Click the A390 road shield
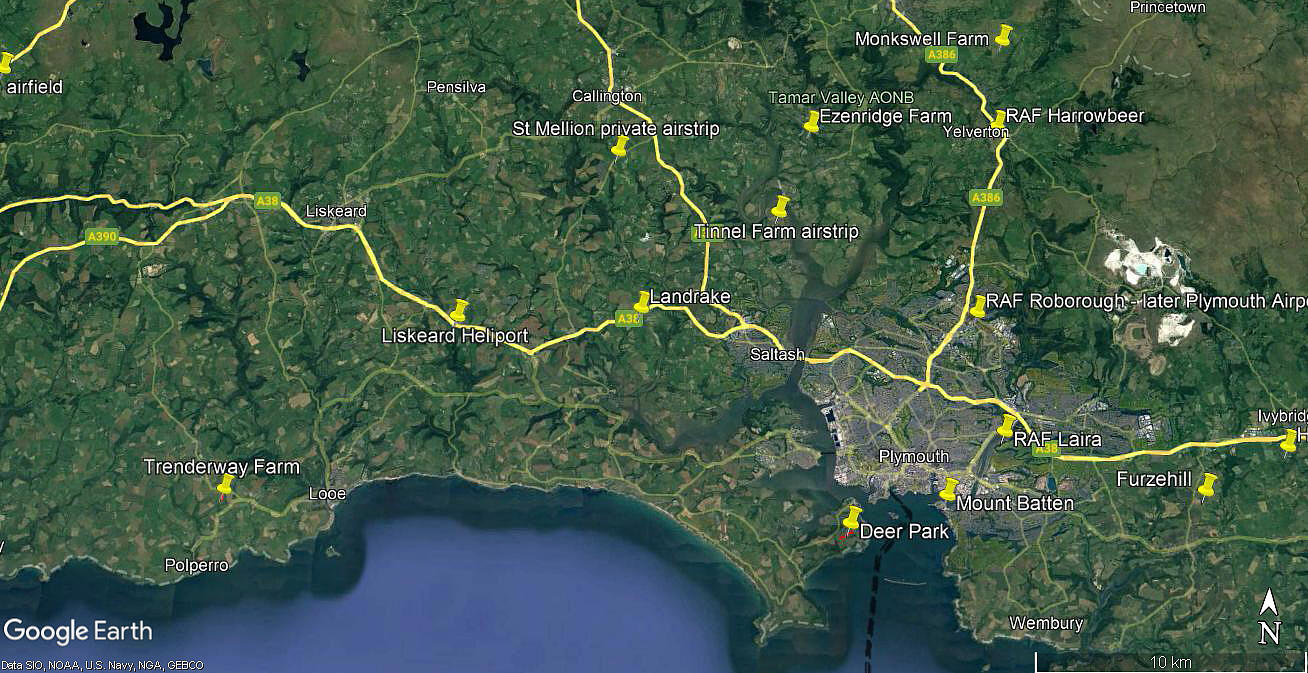The height and width of the screenshot is (673, 1308). click(x=102, y=237)
